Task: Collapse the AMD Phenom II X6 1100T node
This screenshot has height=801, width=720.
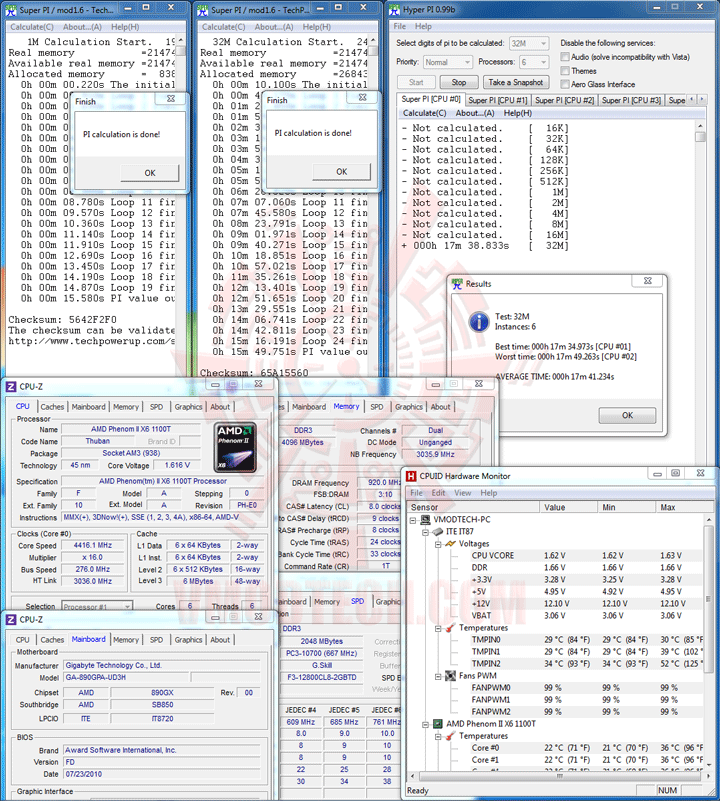Action: click(425, 724)
